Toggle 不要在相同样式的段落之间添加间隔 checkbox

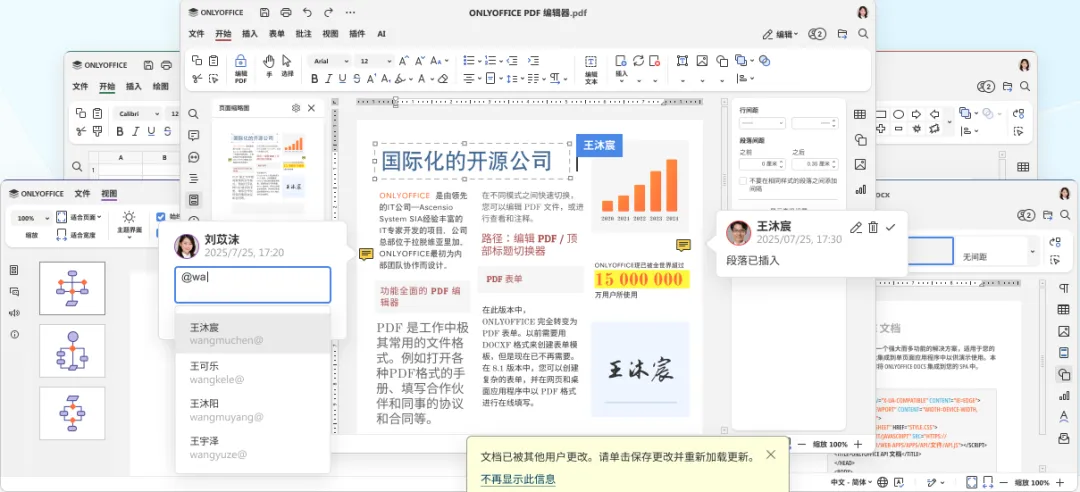pyautogui.click(x=743, y=181)
